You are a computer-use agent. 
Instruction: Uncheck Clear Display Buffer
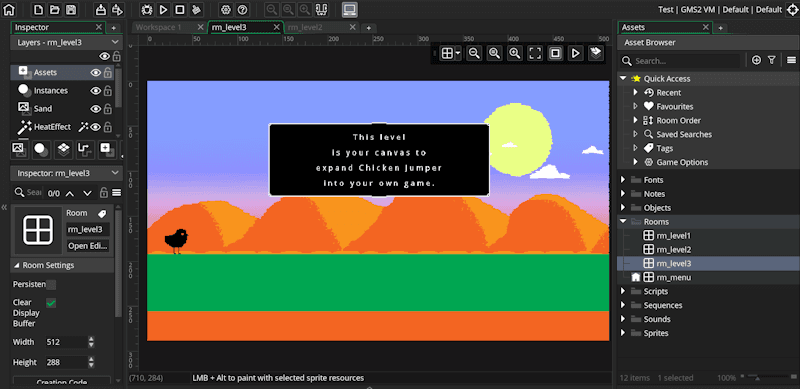click(x=51, y=303)
